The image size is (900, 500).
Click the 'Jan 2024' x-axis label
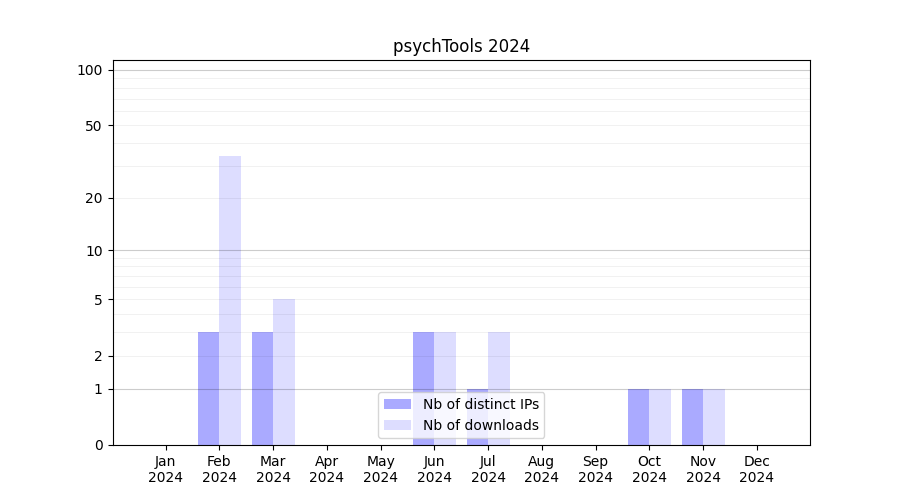pyautogui.click(x=165, y=469)
